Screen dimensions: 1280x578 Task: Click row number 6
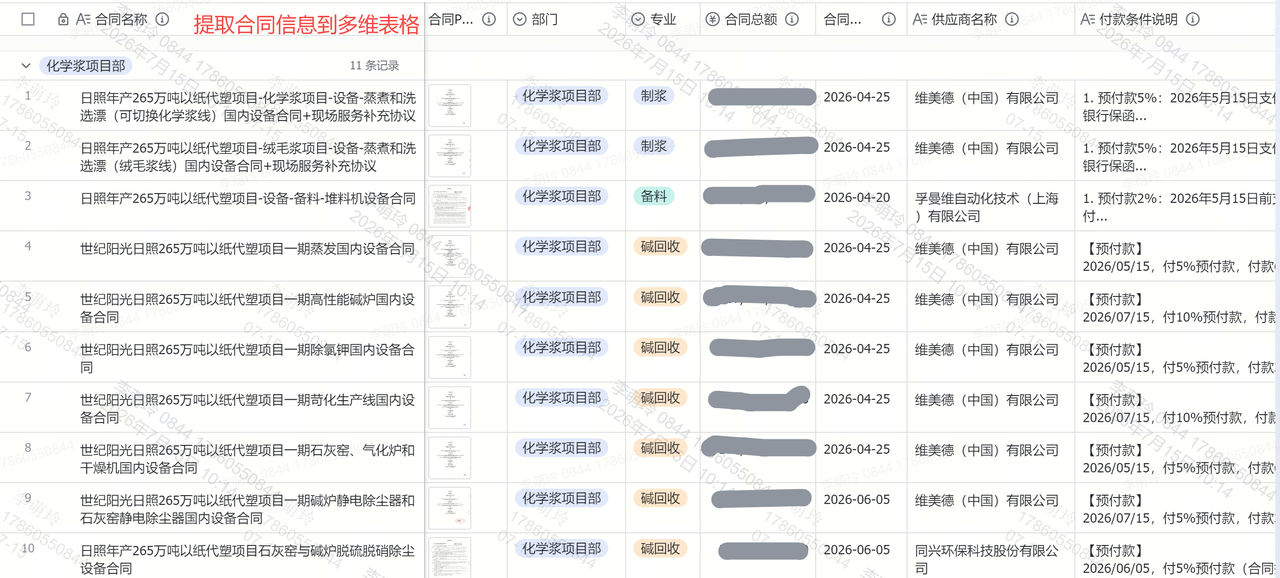point(28,347)
